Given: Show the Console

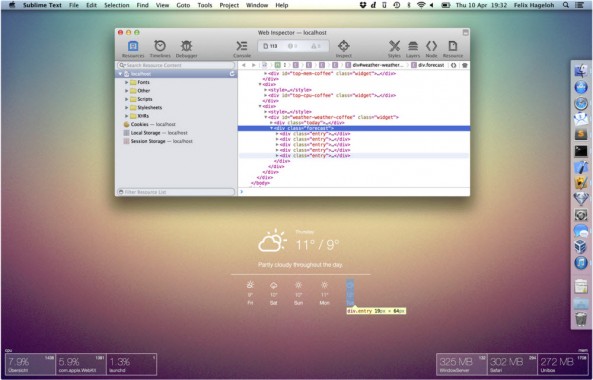Looking at the screenshot, I should tap(242, 46).
